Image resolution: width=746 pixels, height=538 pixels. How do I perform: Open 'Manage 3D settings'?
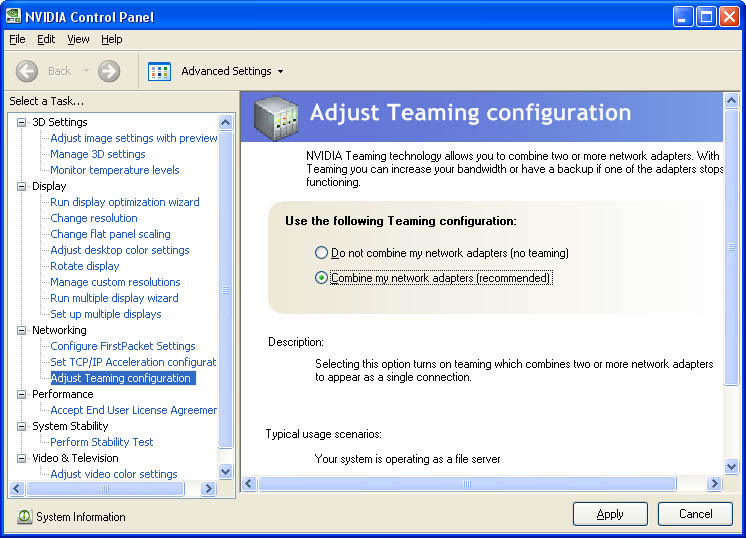(x=98, y=154)
